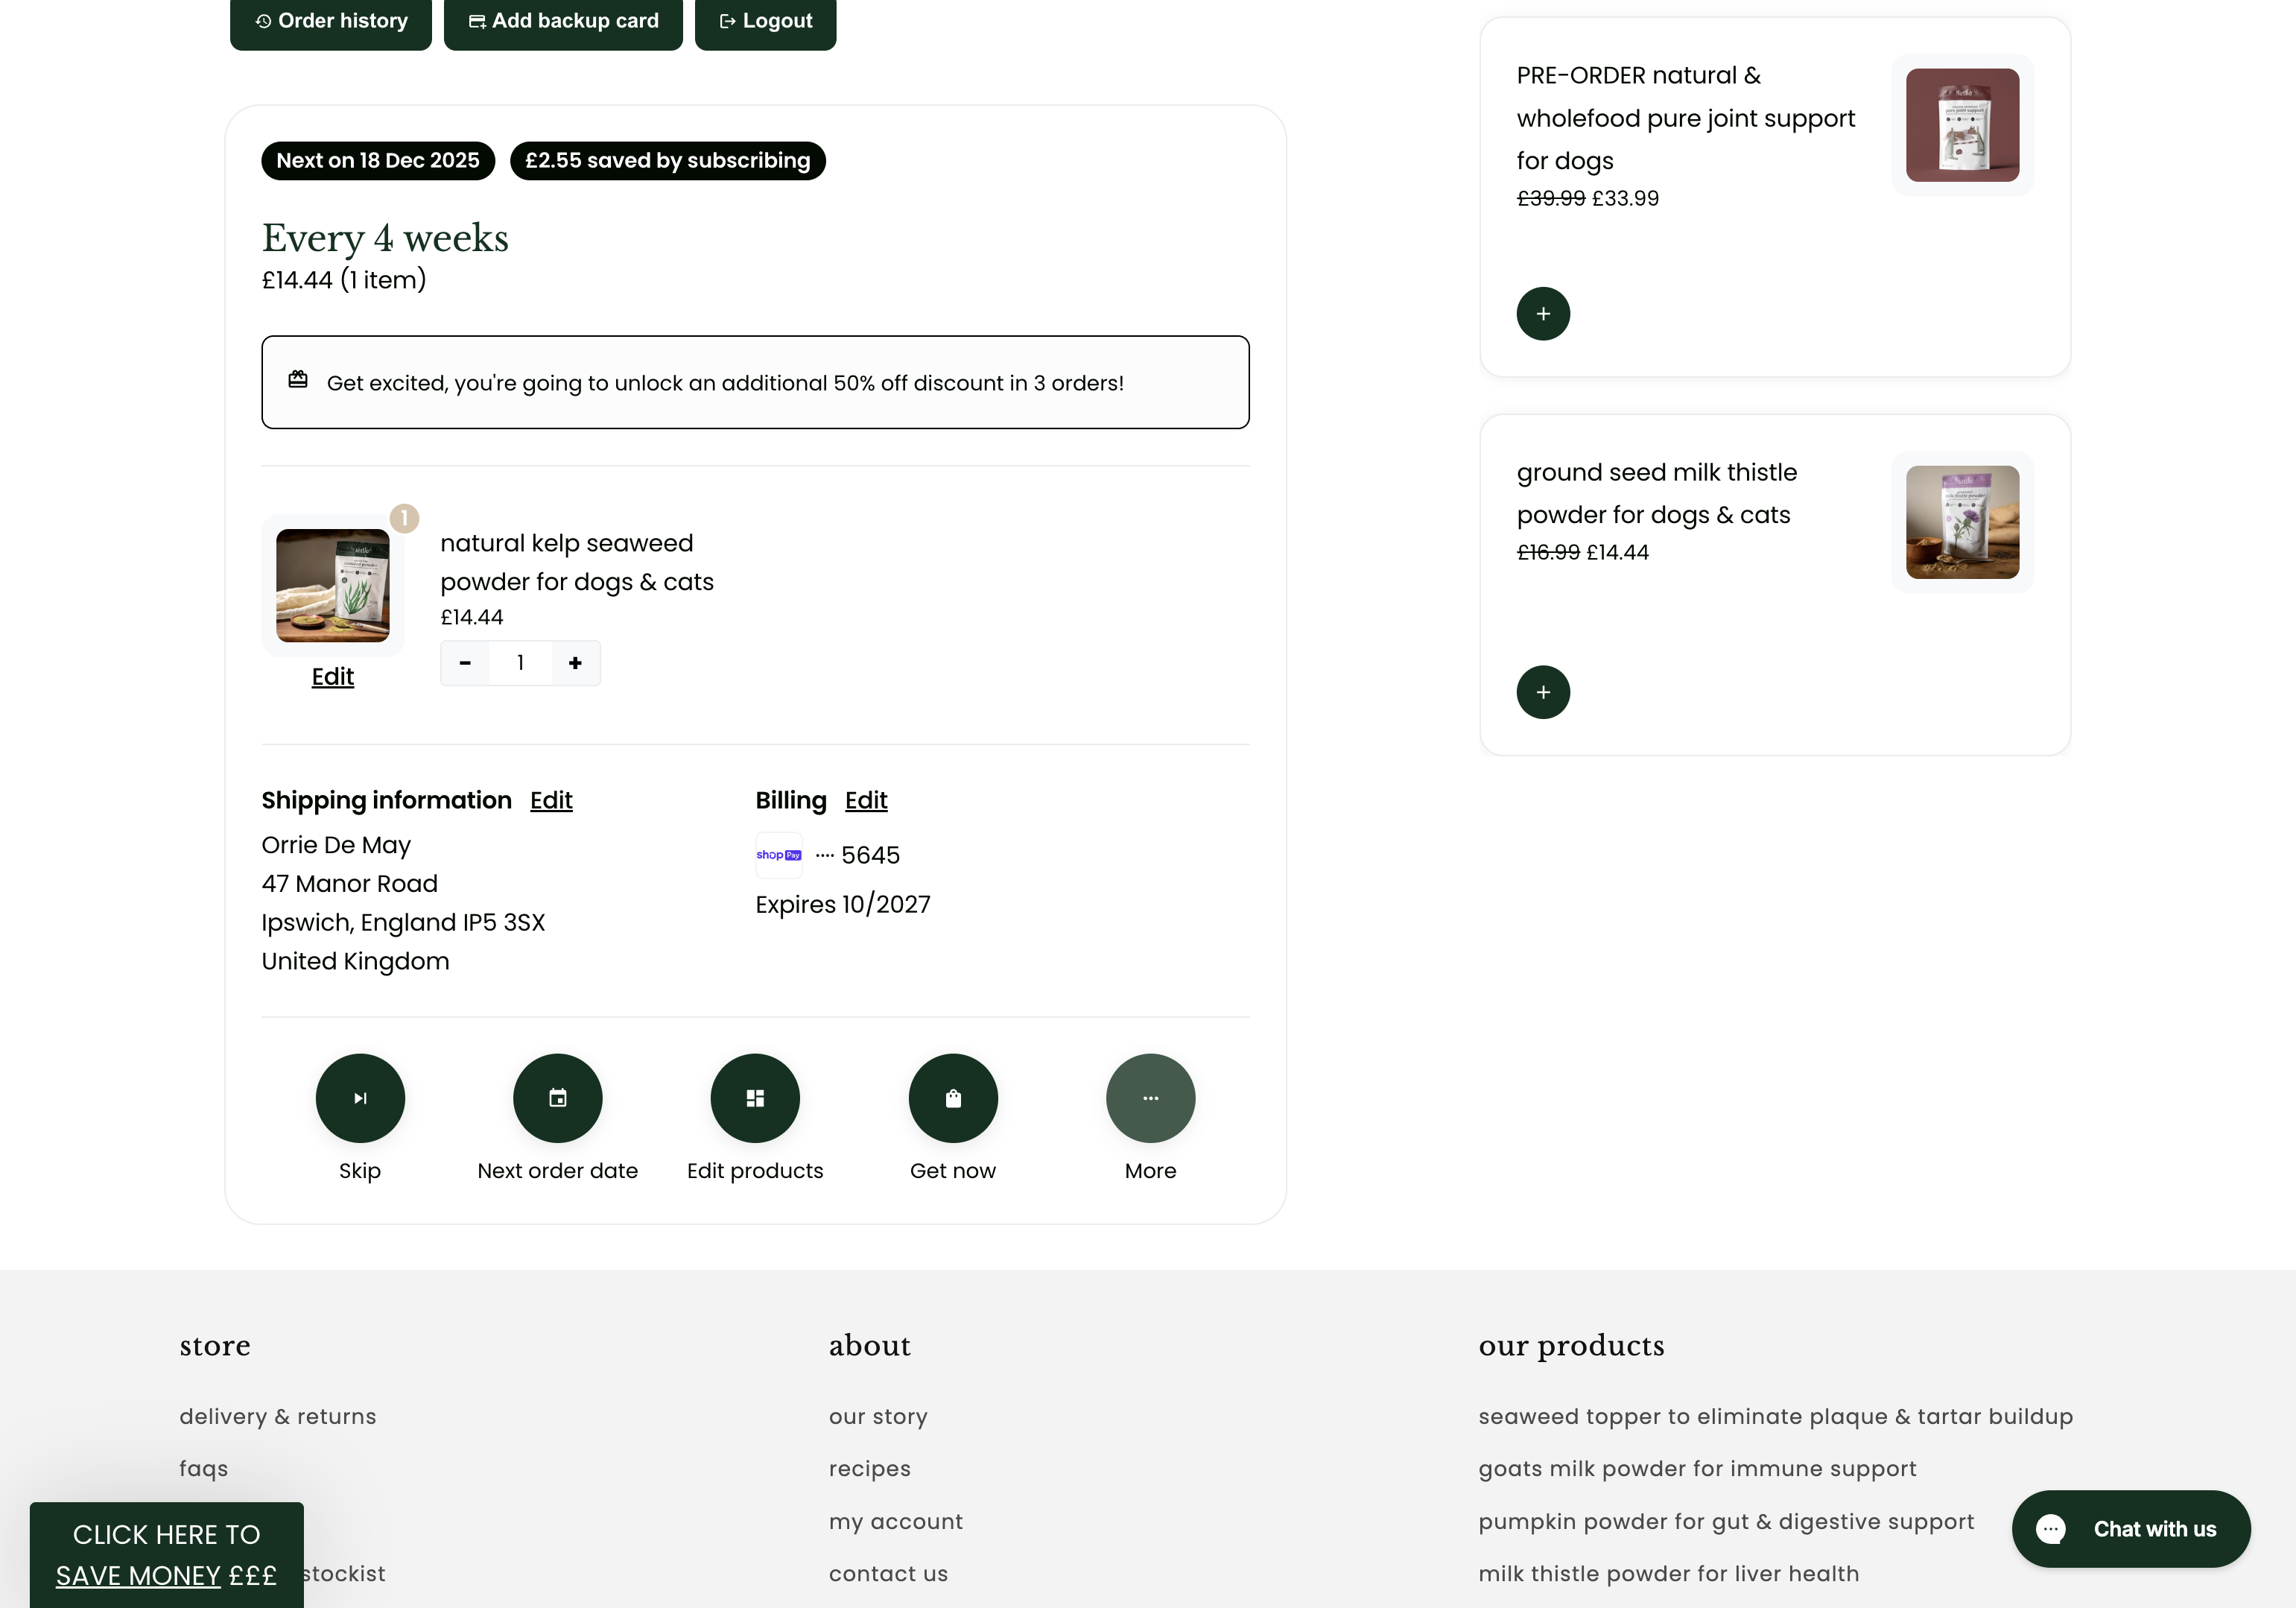The image size is (2296, 1608).
Task: Click kelp seaweed powder thumbnail
Action: (x=333, y=586)
